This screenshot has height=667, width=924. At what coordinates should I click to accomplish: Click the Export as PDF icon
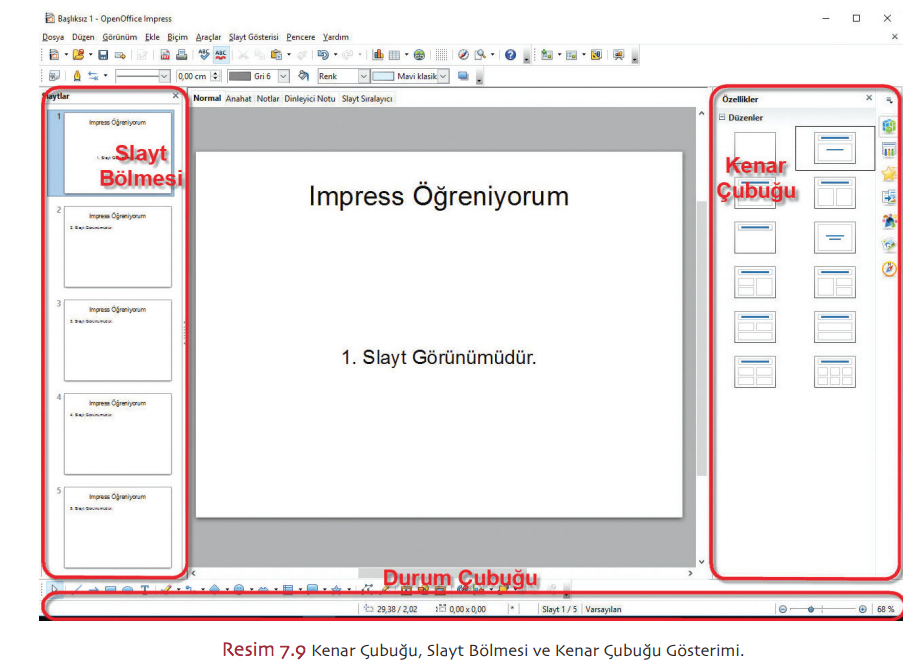166,55
